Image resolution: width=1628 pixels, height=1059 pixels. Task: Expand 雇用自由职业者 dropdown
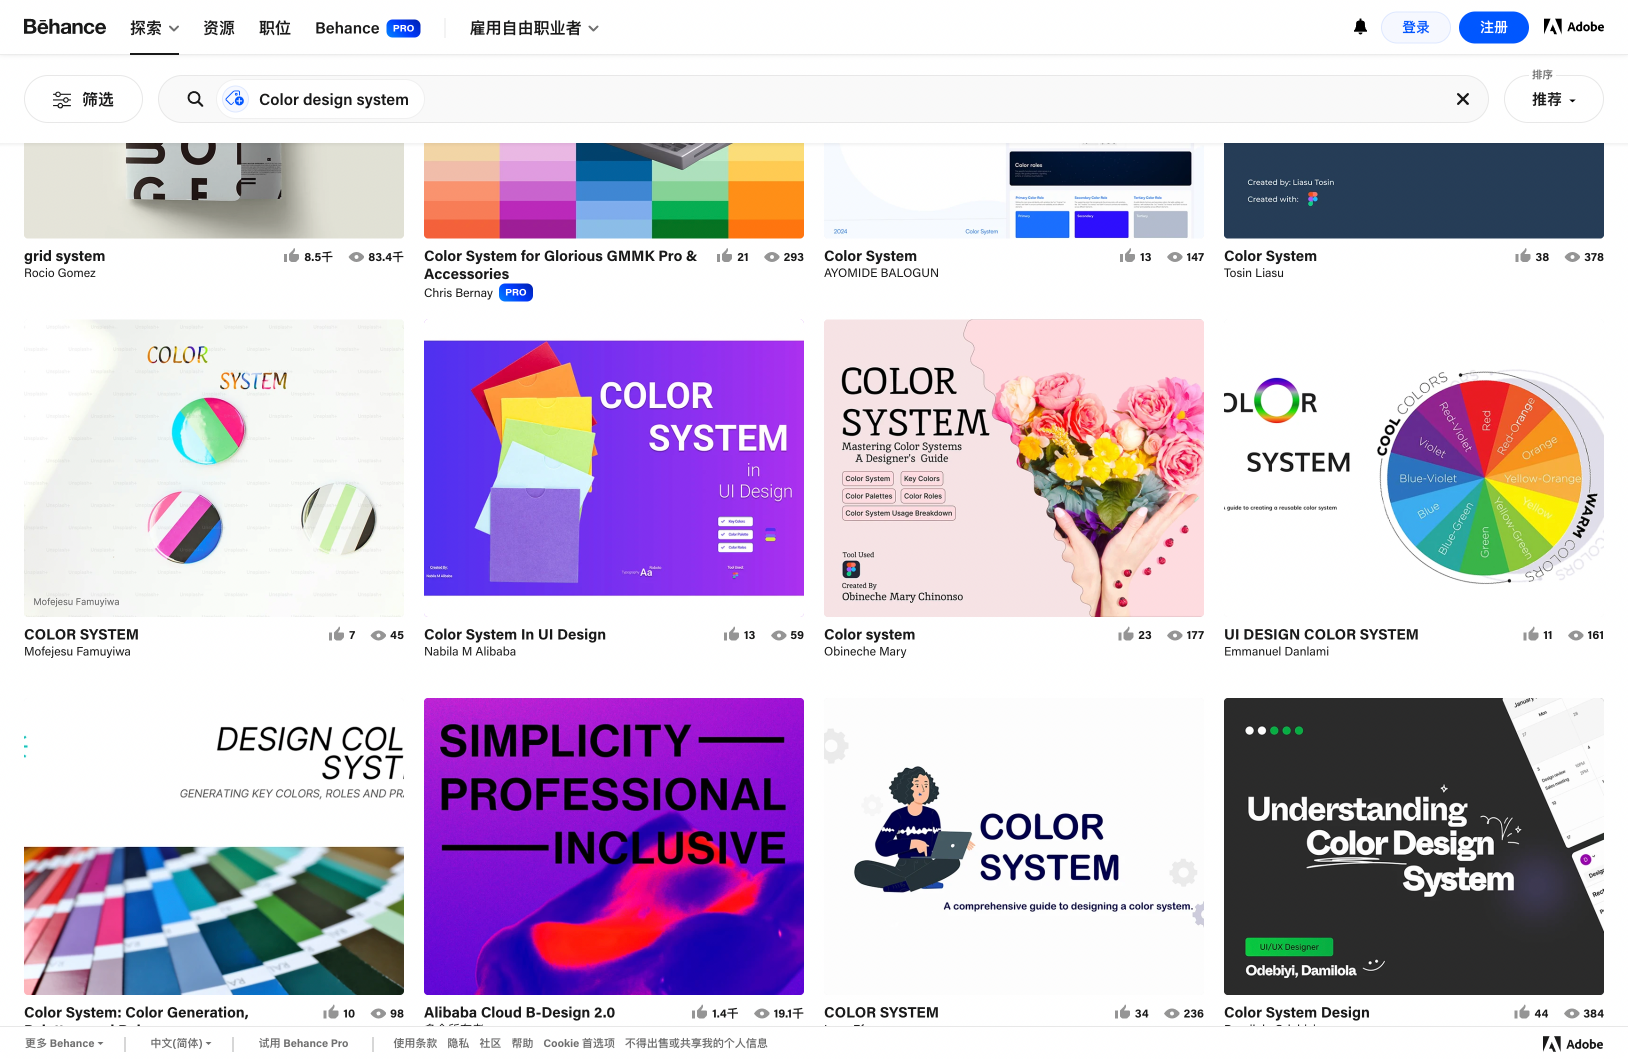(534, 28)
